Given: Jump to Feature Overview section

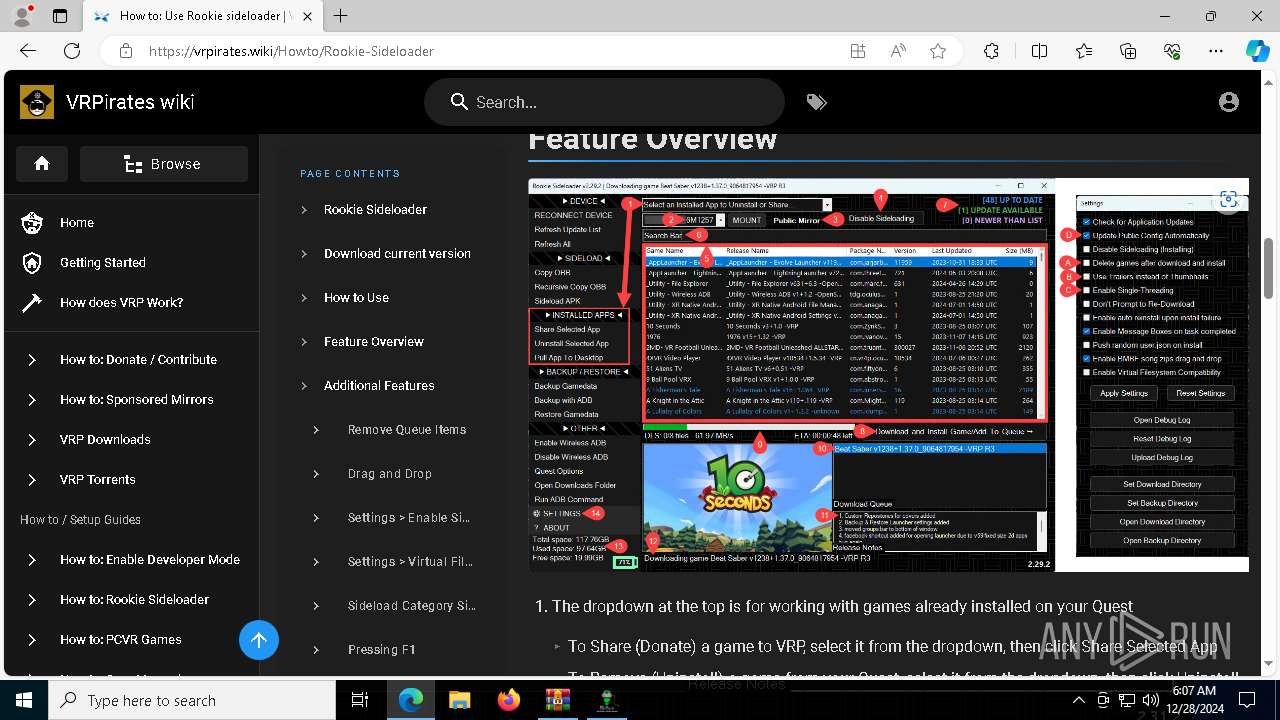Looking at the screenshot, I should pos(374,341).
